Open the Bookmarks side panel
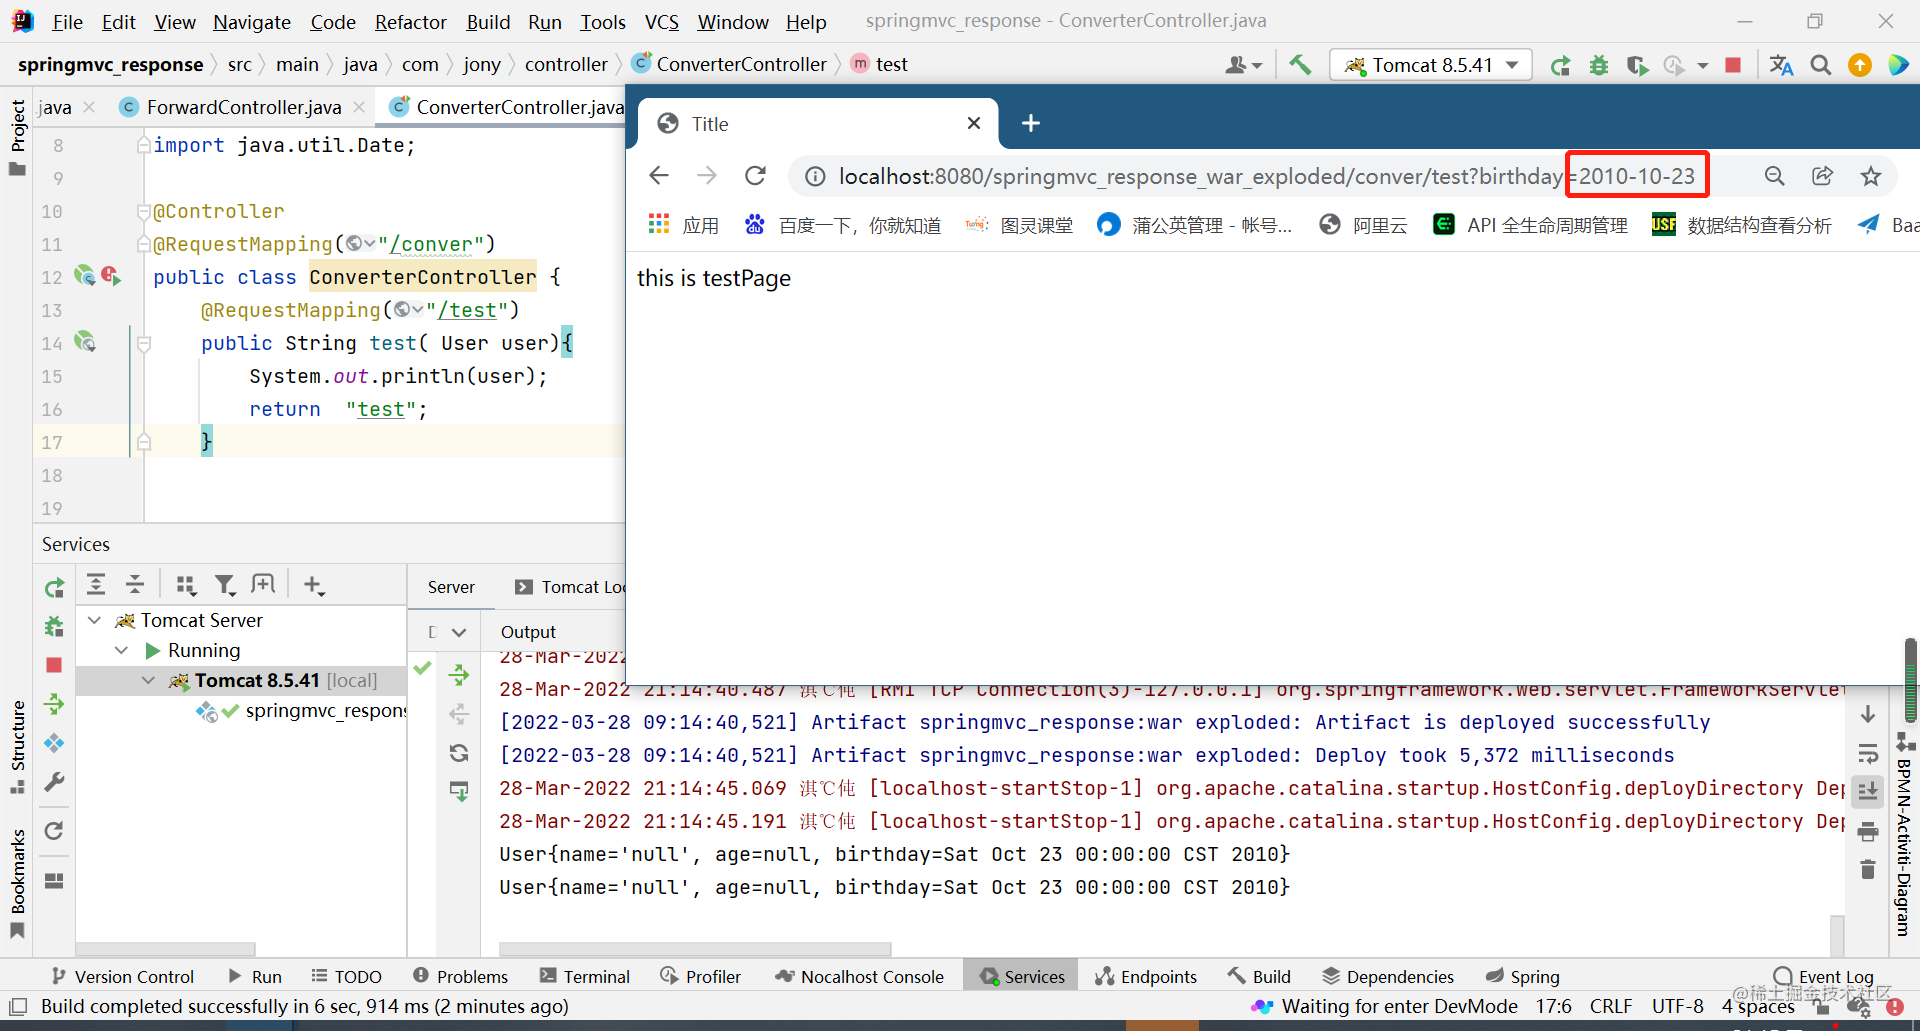Viewport: 1920px width, 1031px height. [17, 883]
